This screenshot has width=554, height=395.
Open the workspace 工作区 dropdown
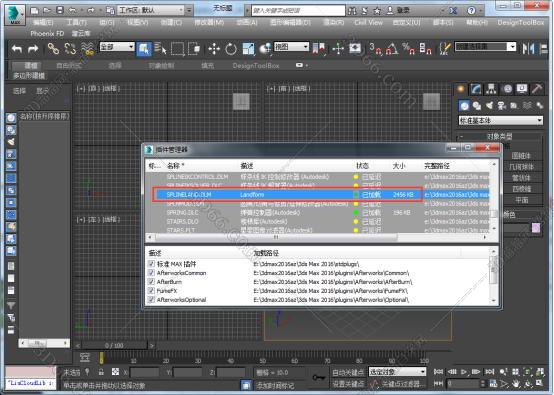[x=152, y=10]
